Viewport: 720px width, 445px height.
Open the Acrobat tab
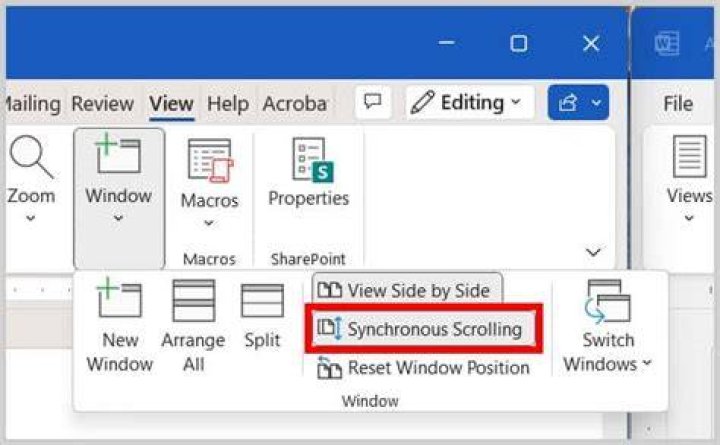[295, 104]
